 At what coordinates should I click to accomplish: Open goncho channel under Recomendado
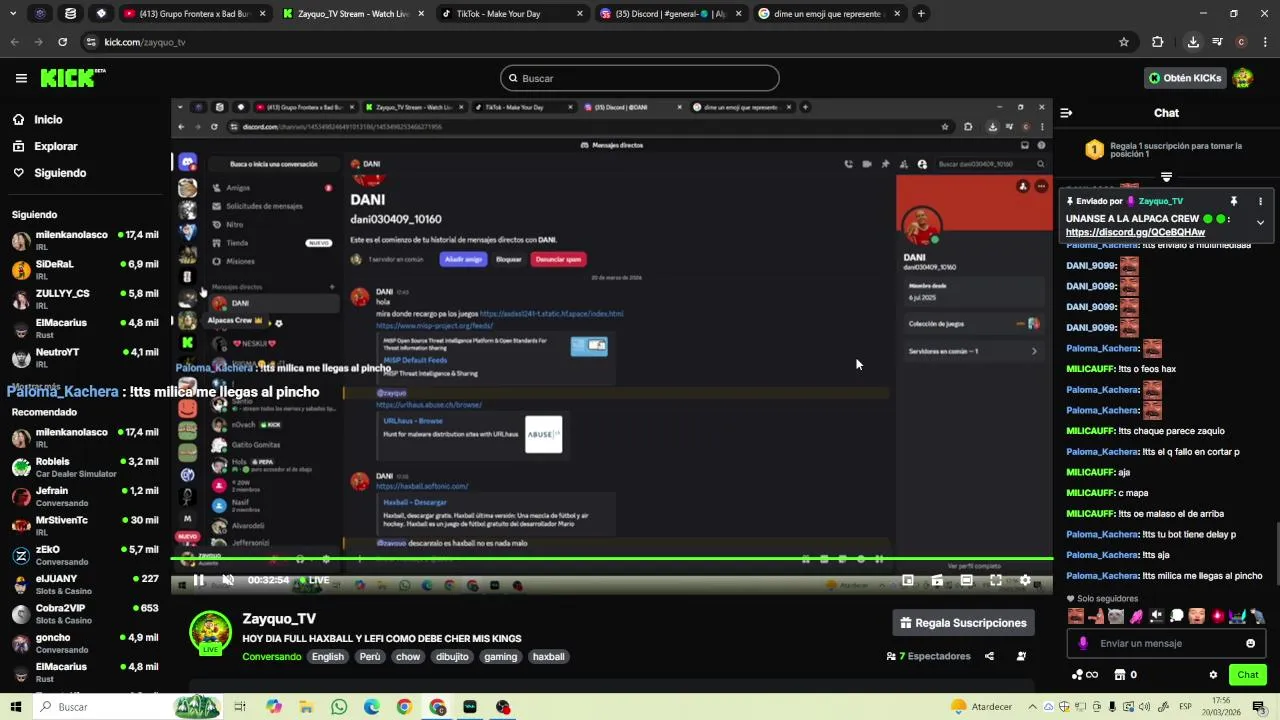(x=85, y=643)
